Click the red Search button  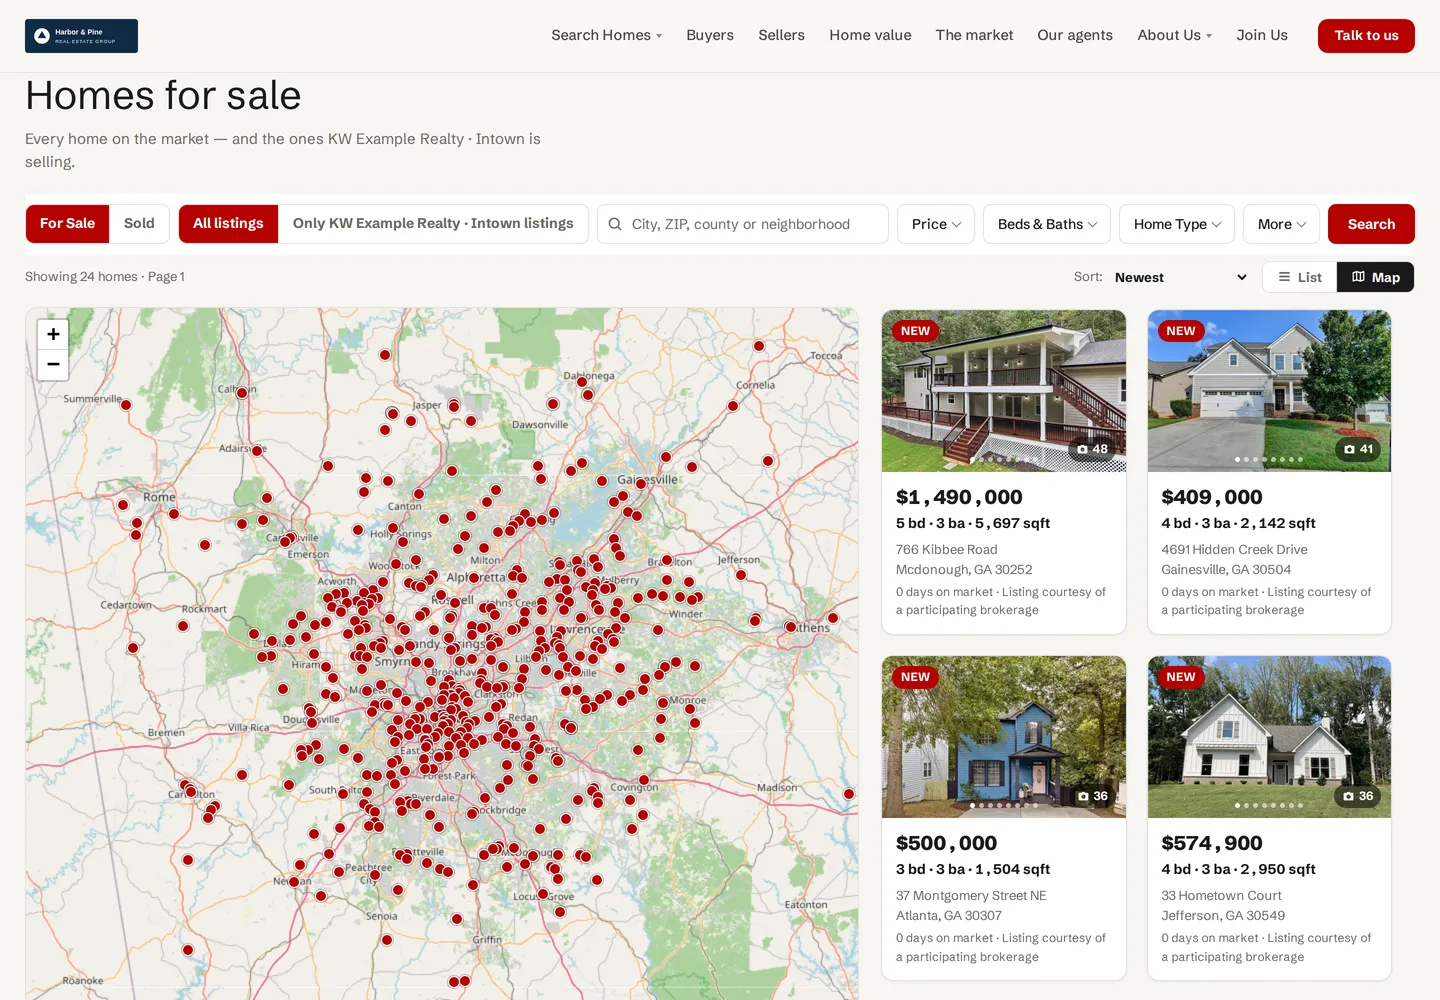(1371, 224)
